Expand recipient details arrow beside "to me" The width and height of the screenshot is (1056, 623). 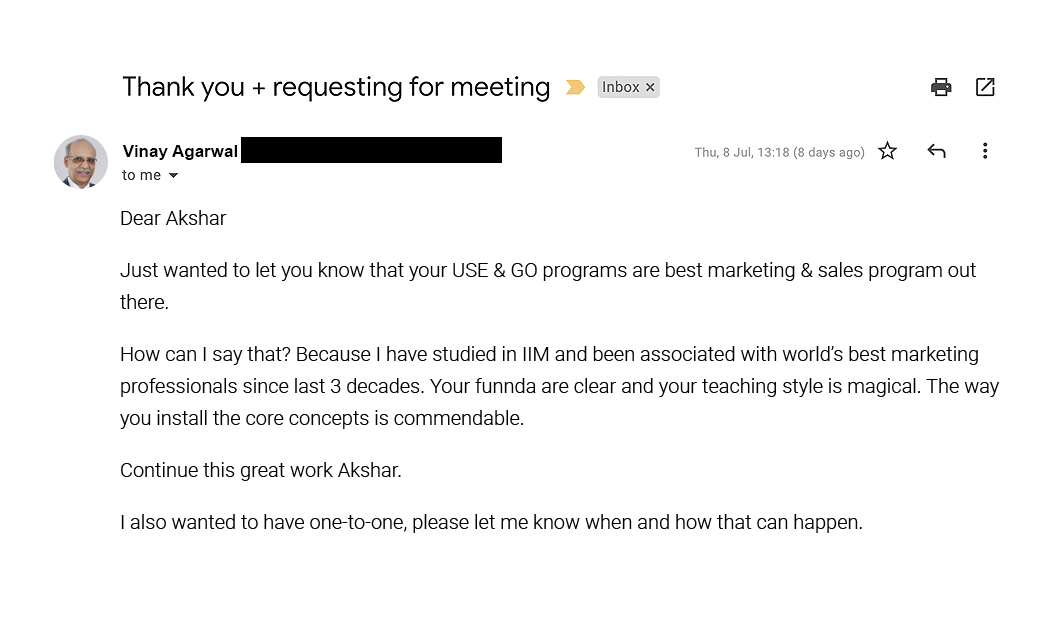point(173,176)
